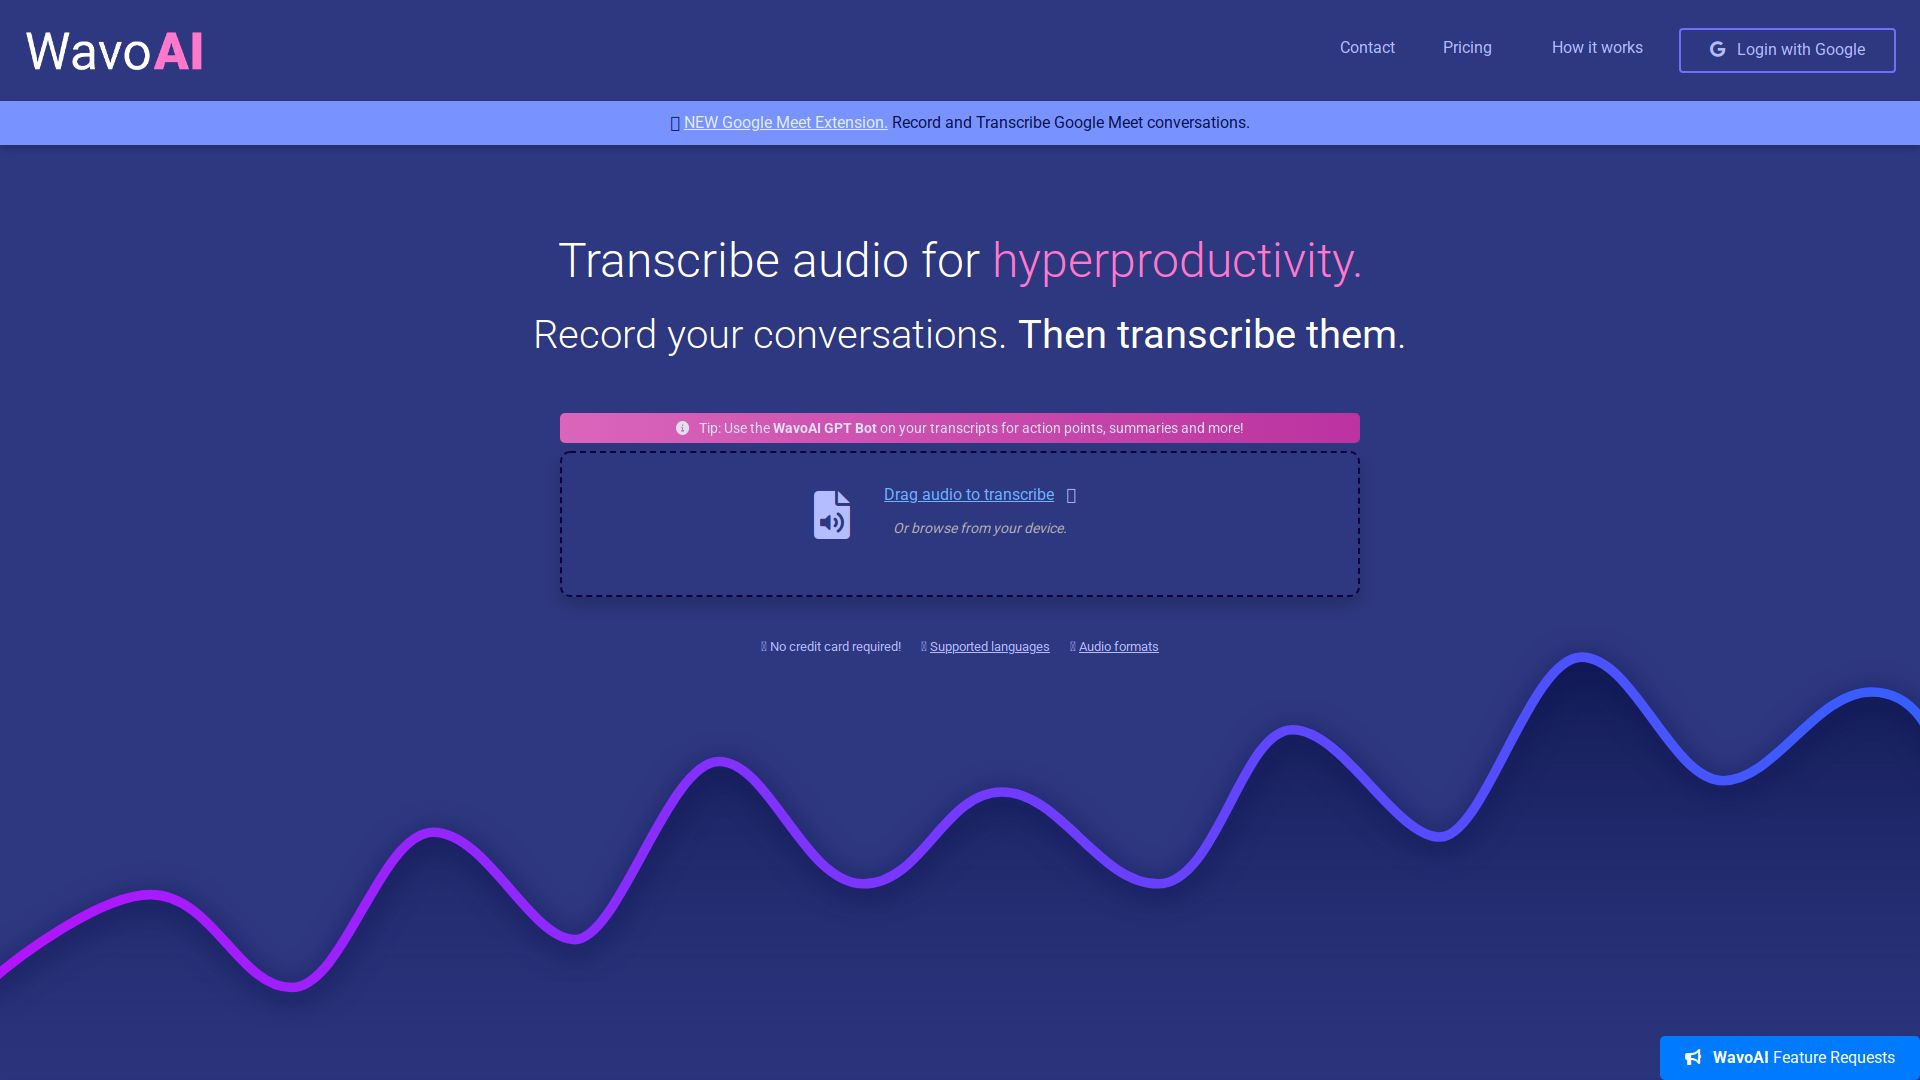Click the megaphone icon in Feature Requests

tap(1693, 1058)
